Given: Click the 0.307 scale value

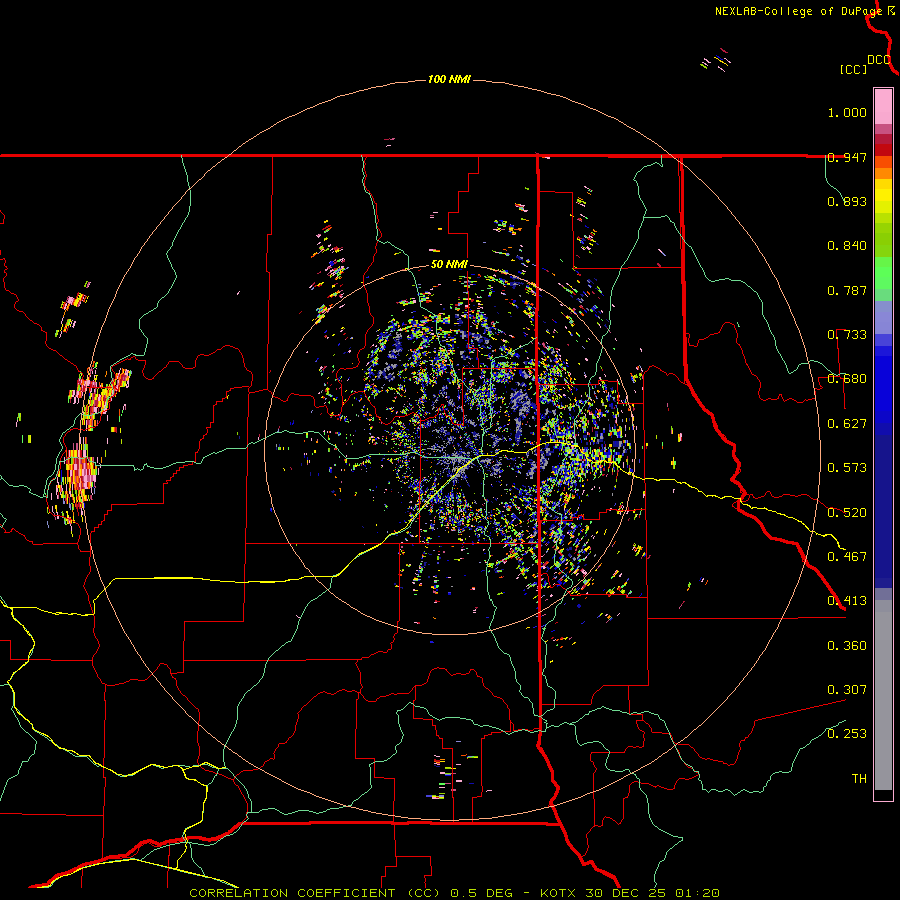Looking at the screenshot, I should 847,690.
